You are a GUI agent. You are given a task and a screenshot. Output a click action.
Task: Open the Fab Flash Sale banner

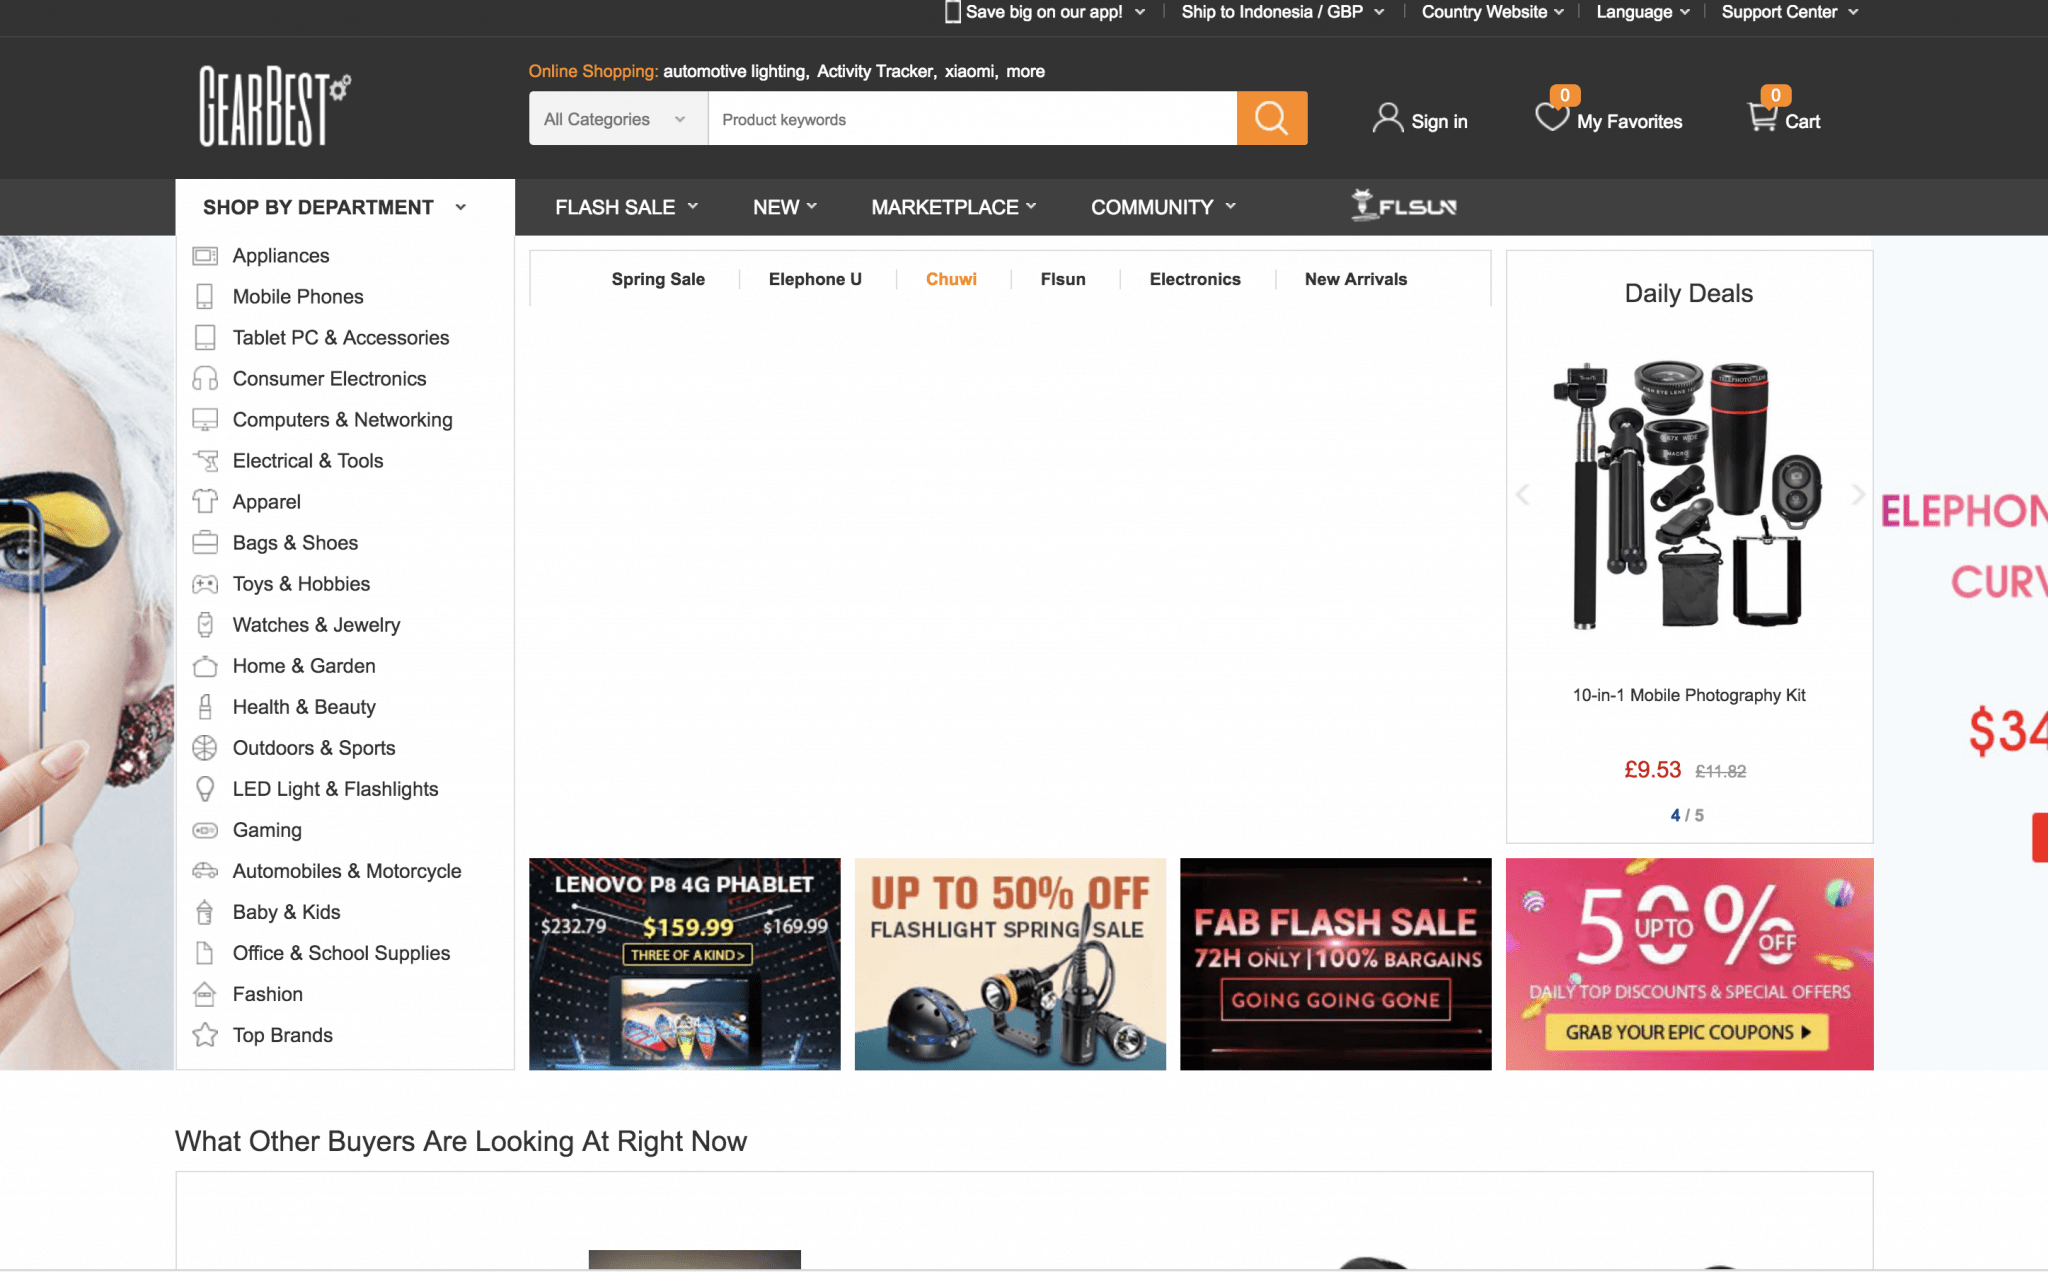click(x=1336, y=964)
